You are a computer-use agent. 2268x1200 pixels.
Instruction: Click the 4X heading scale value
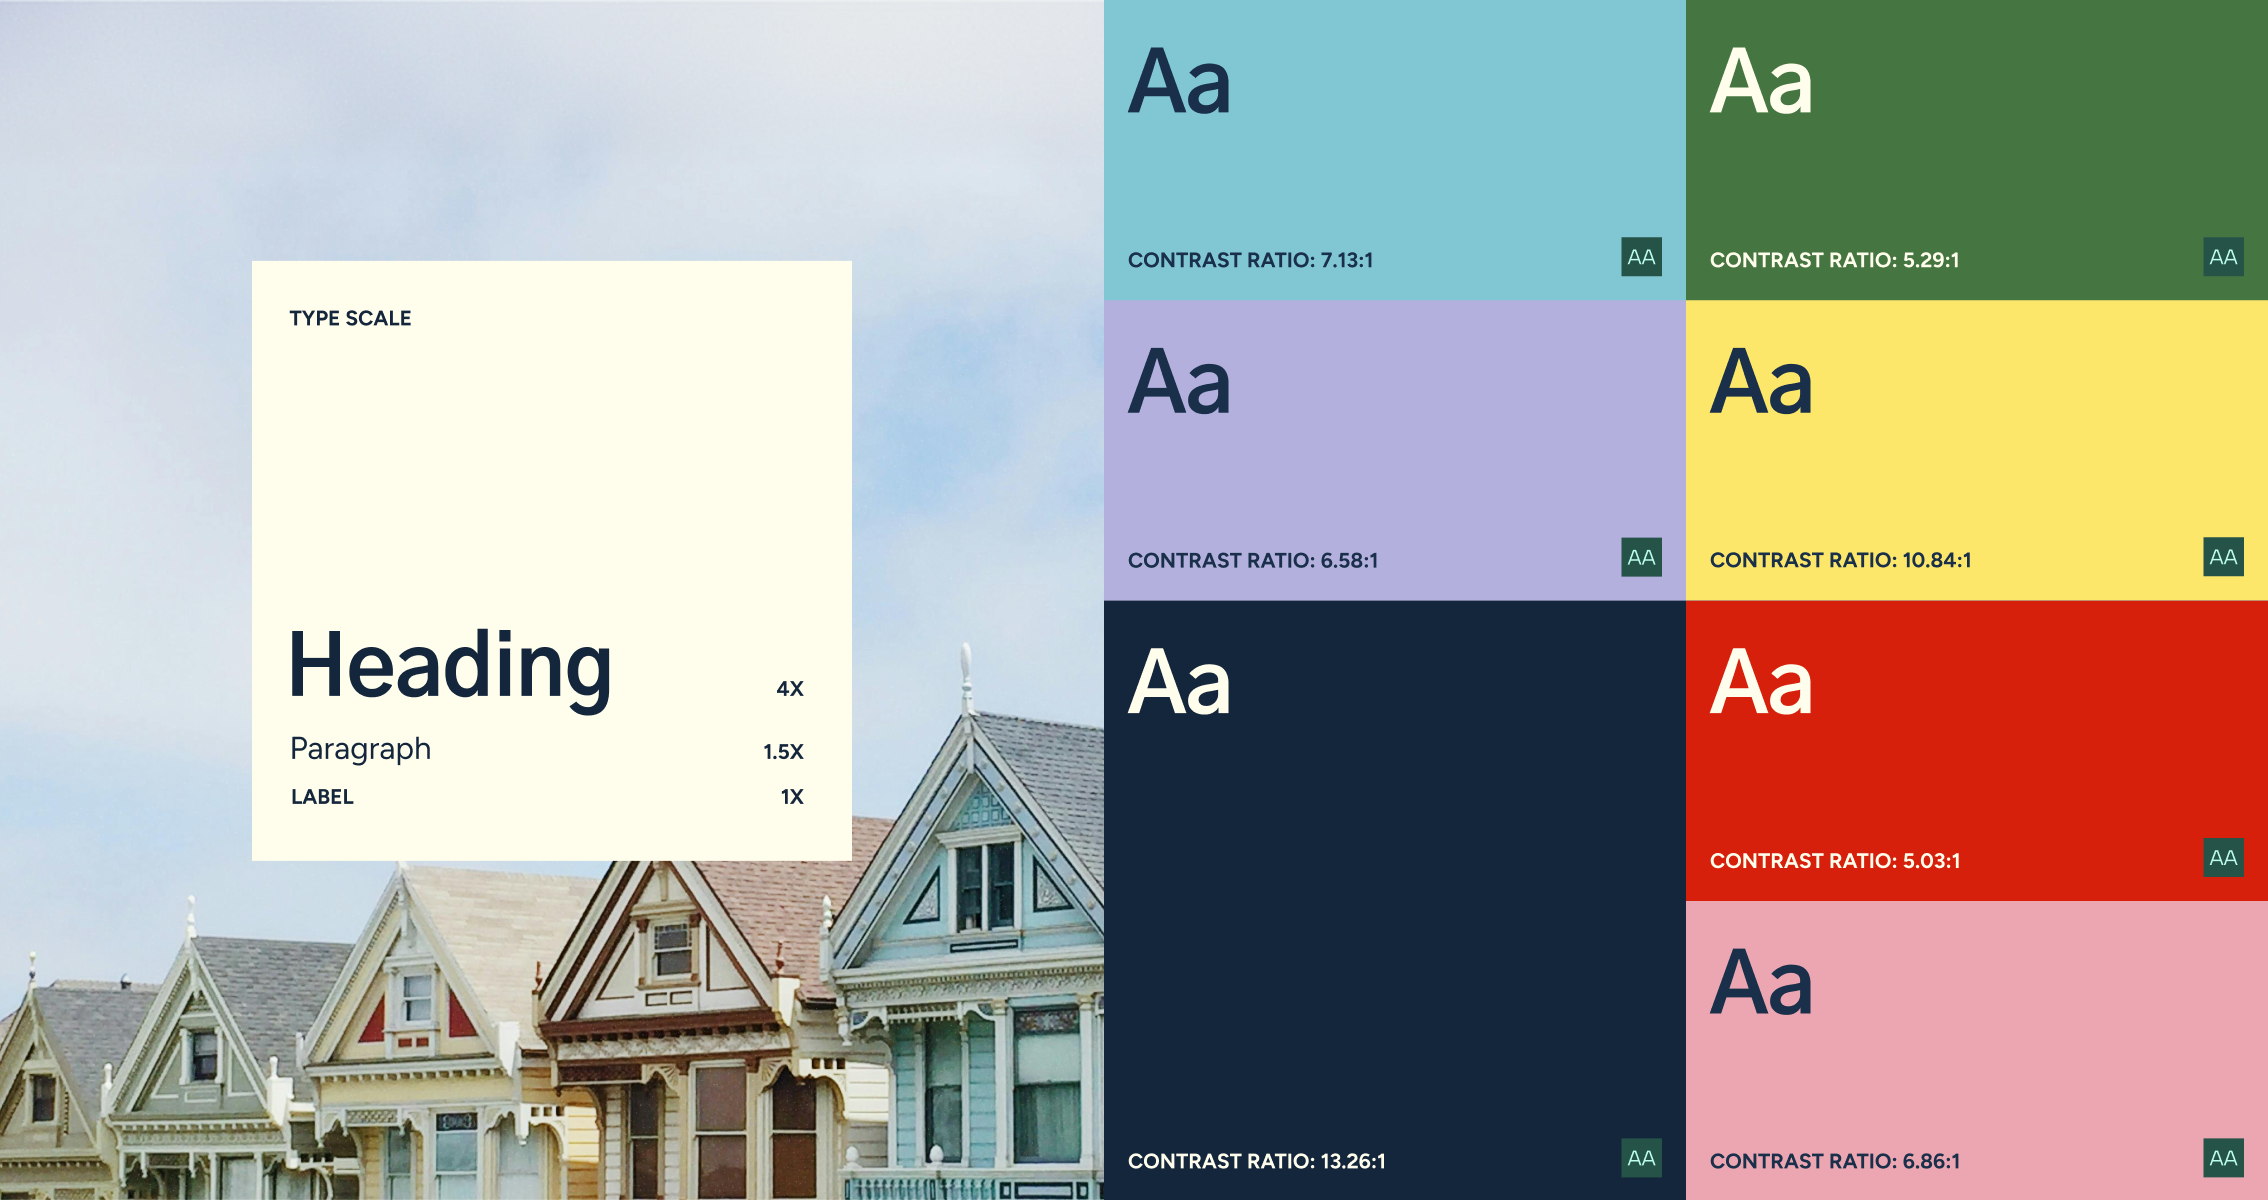tap(790, 688)
